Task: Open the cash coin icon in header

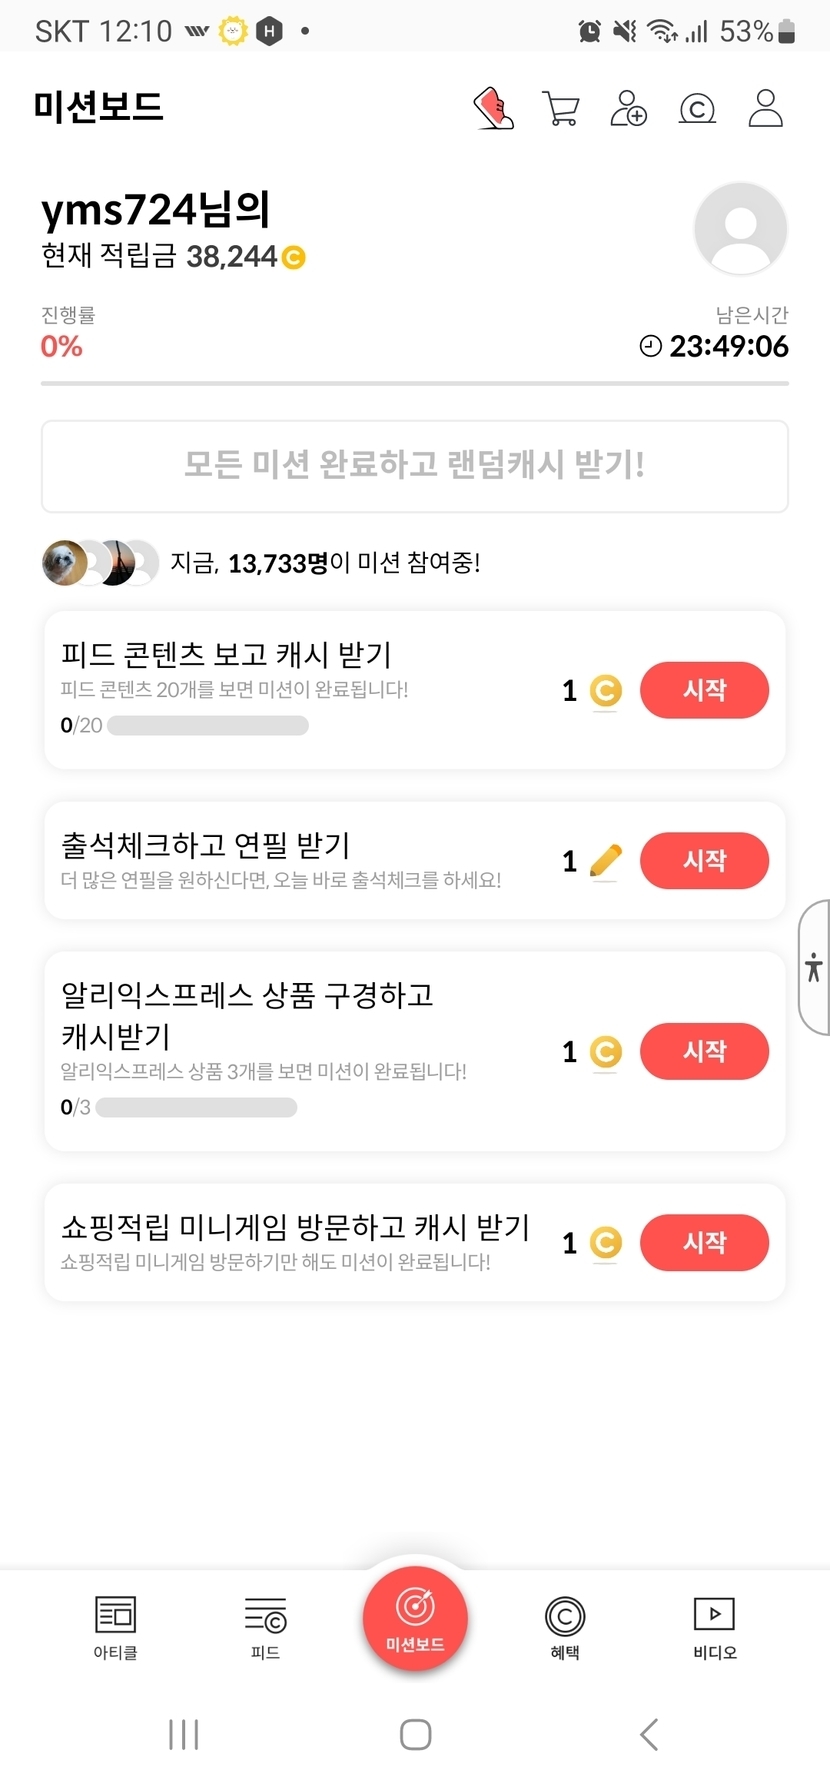Action: [x=697, y=108]
